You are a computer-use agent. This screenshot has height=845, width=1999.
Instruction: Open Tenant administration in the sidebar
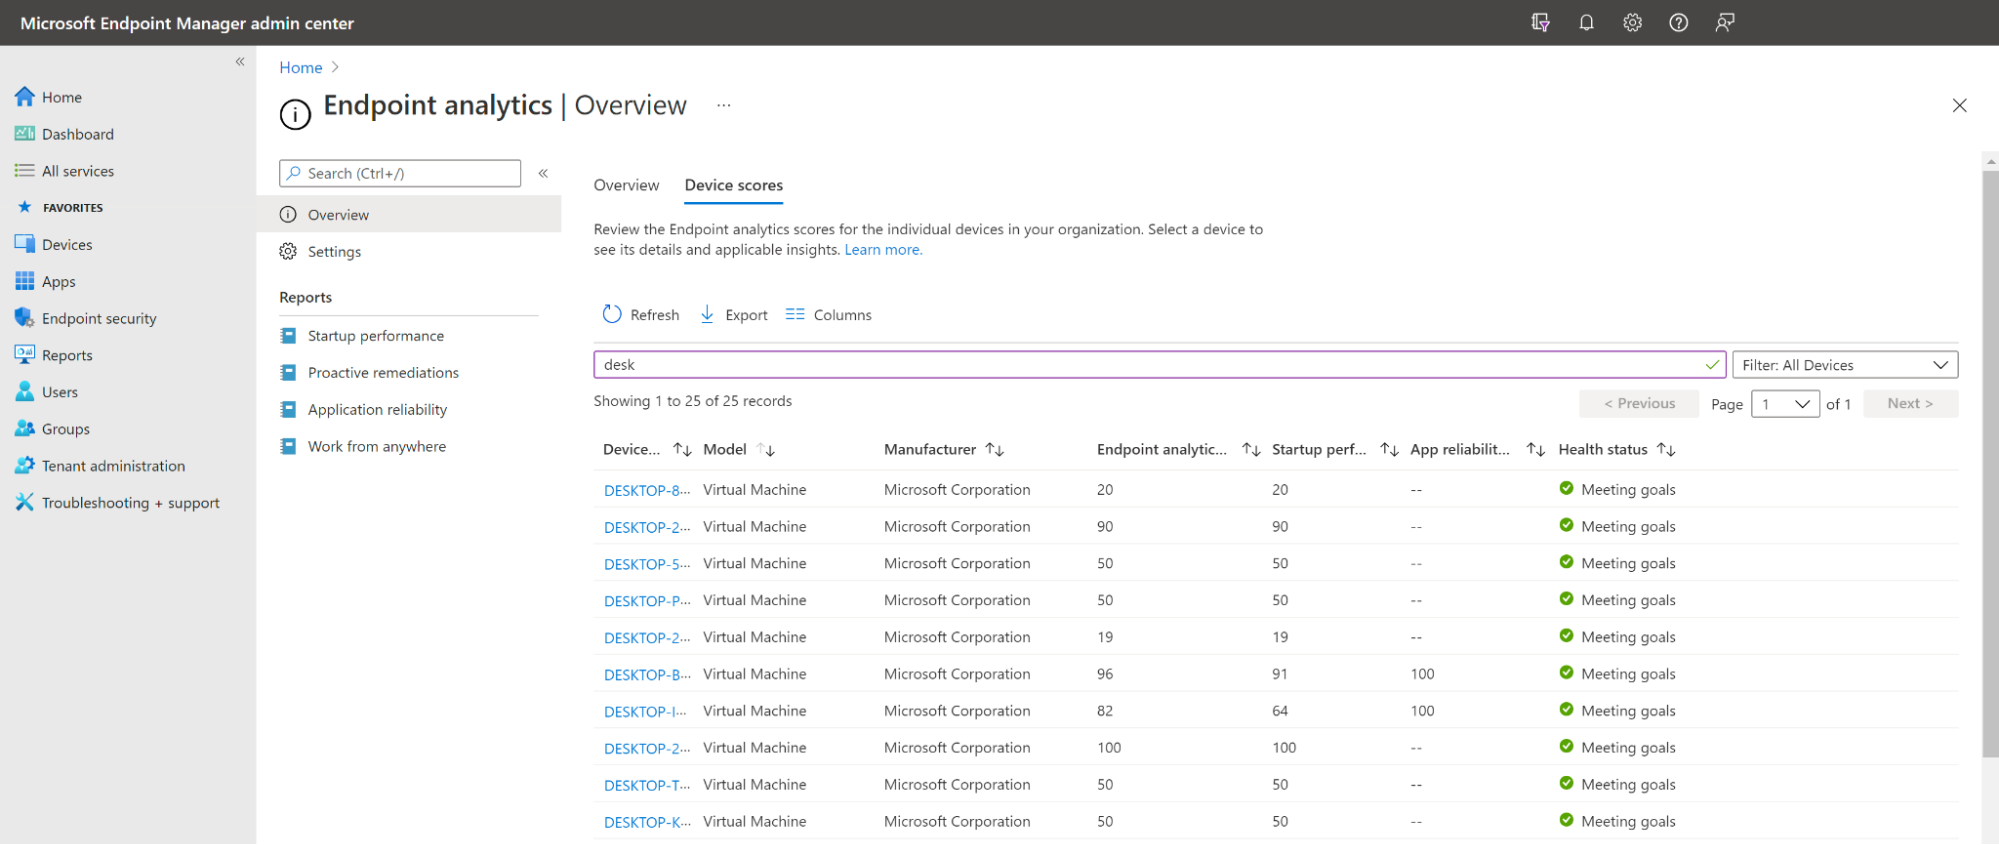(113, 467)
